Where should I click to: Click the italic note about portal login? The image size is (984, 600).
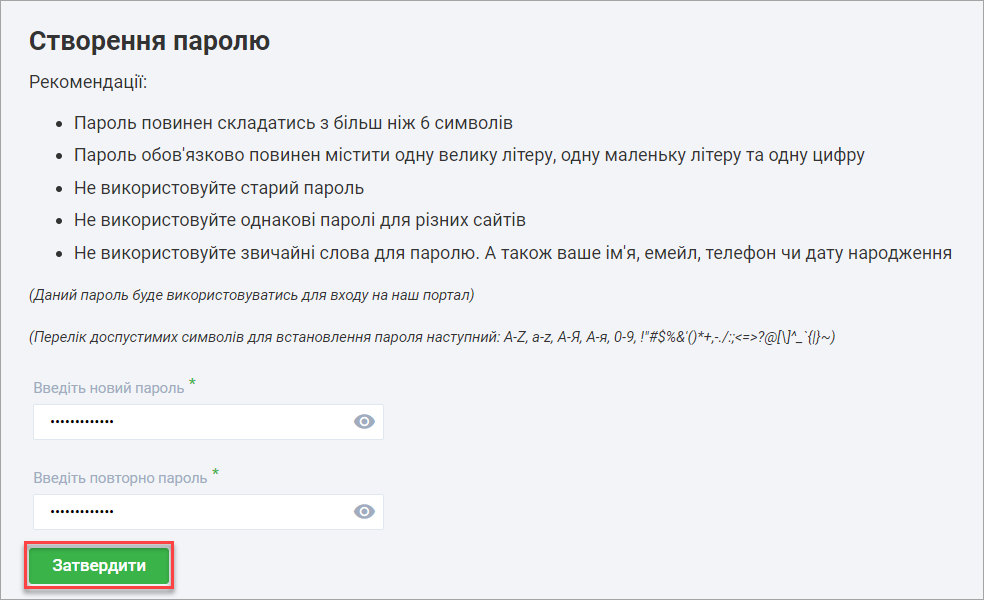coord(251,295)
